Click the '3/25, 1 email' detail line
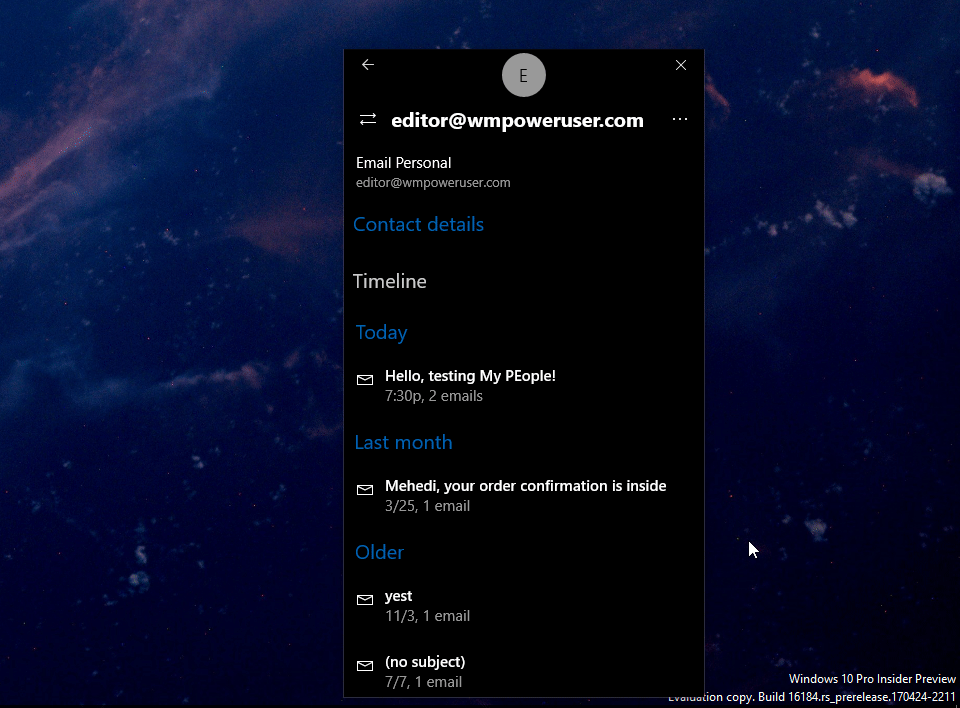 point(427,506)
